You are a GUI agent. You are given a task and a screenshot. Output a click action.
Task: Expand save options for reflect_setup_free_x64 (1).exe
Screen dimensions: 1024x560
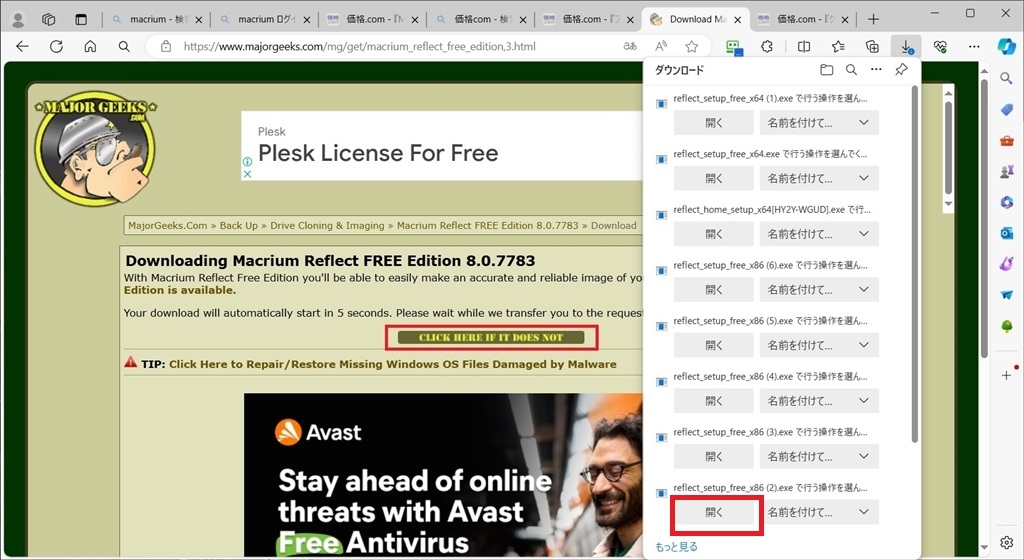coord(864,123)
